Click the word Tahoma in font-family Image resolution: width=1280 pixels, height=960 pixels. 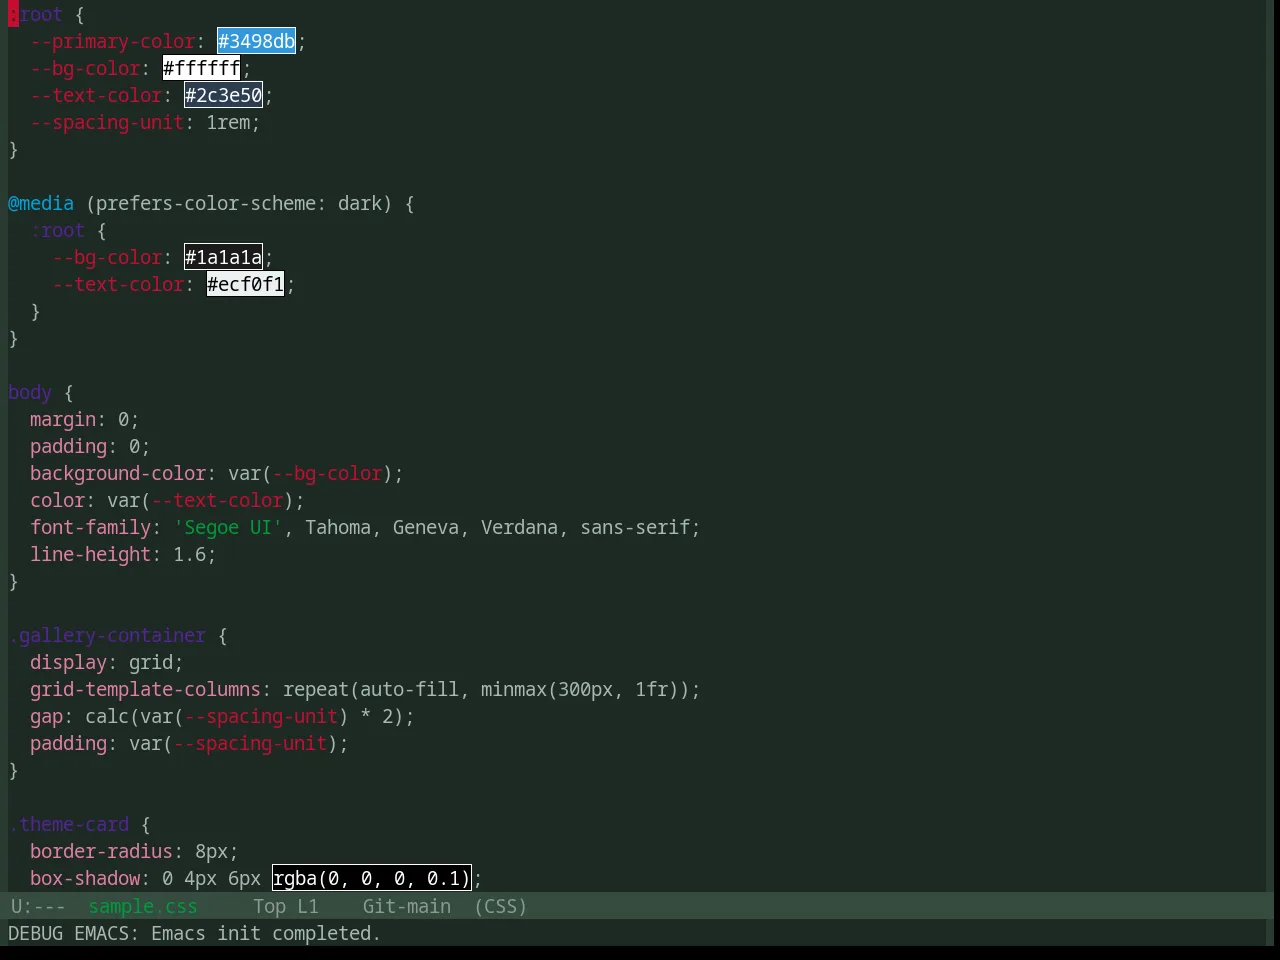coord(338,527)
